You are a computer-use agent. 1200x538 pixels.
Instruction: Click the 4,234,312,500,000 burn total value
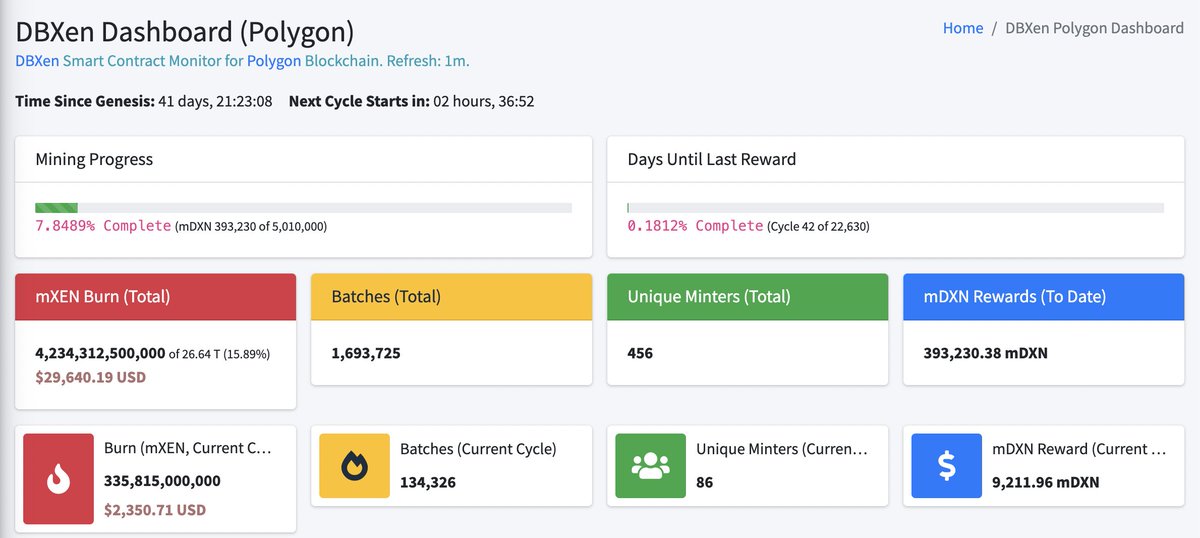(x=100, y=353)
